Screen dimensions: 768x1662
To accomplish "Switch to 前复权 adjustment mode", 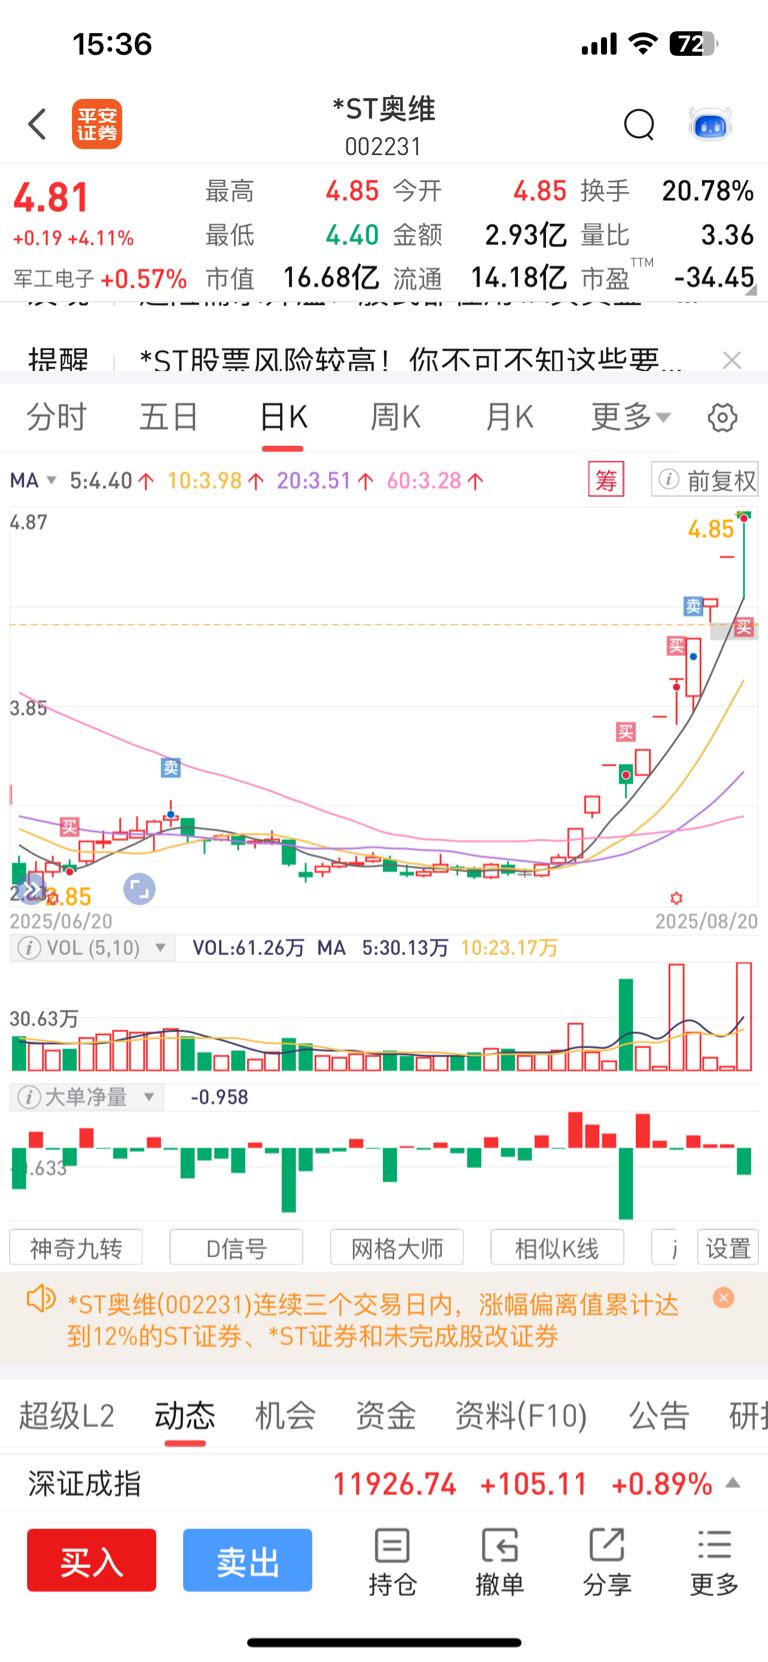I will coord(721,481).
